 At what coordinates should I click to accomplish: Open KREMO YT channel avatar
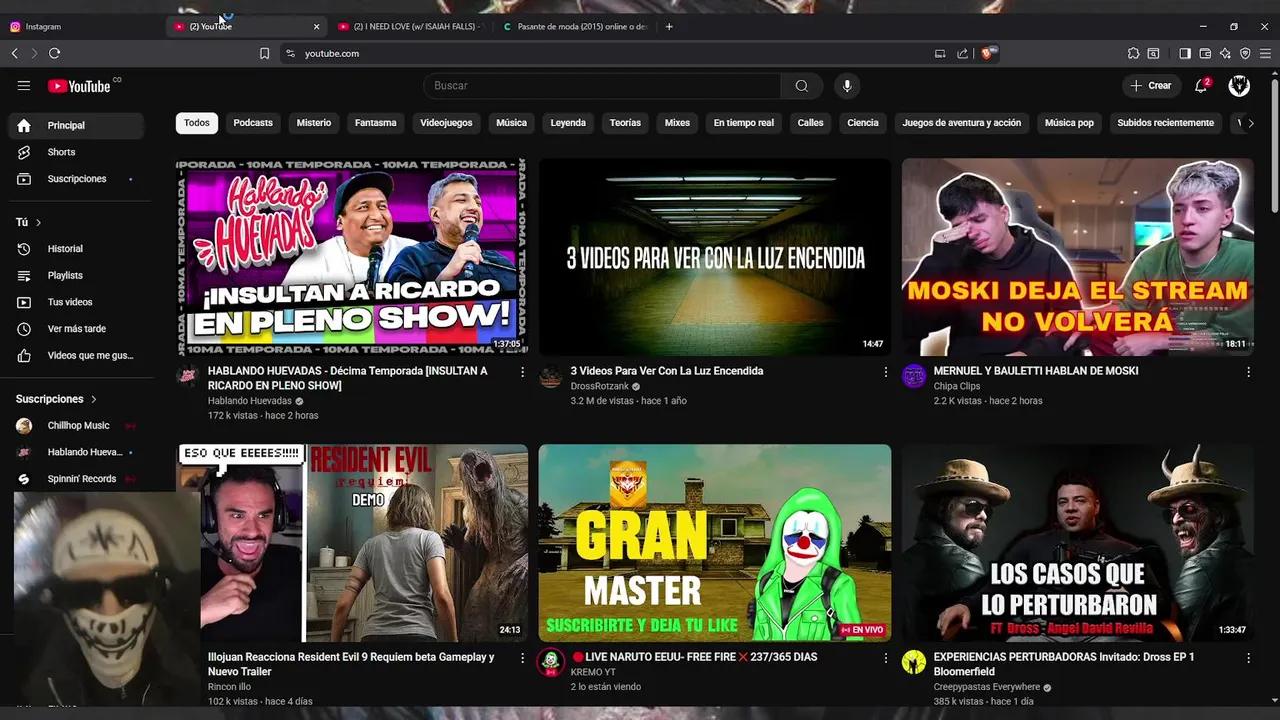click(x=550, y=662)
